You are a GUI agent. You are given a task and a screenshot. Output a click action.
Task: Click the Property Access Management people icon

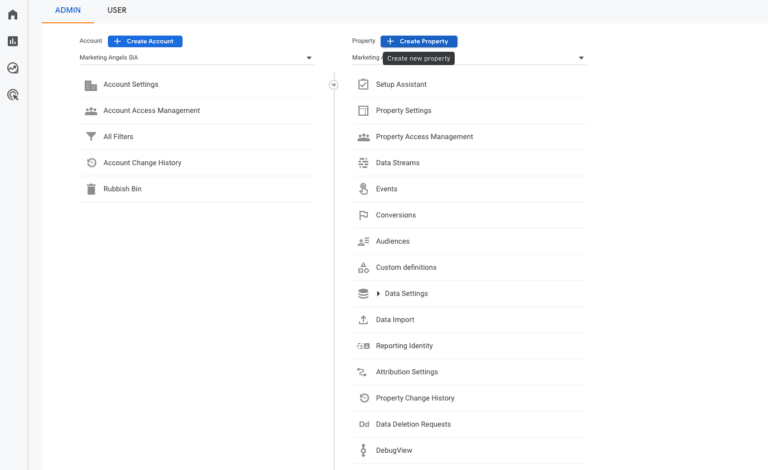363,137
